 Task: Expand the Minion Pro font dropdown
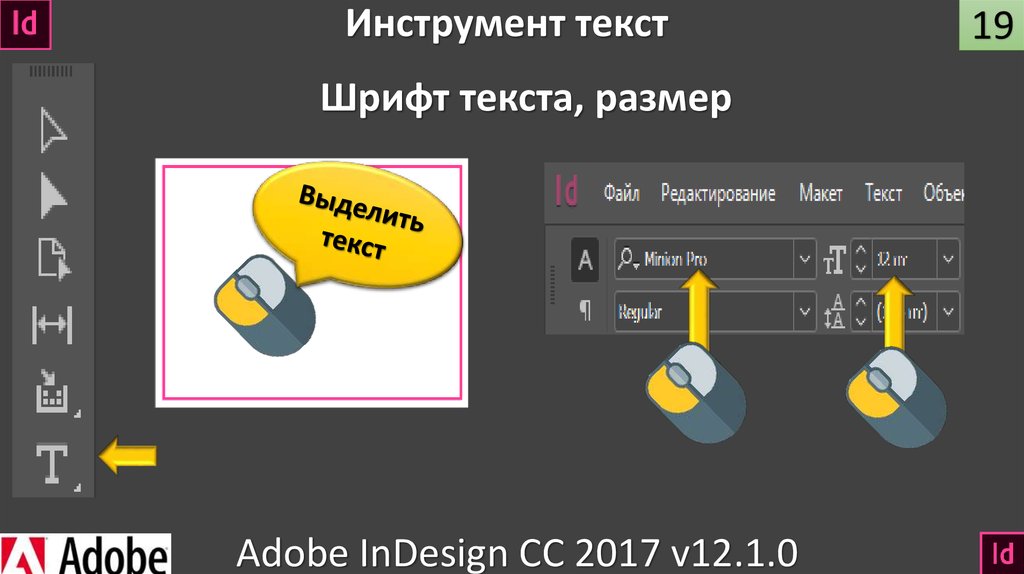805,259
